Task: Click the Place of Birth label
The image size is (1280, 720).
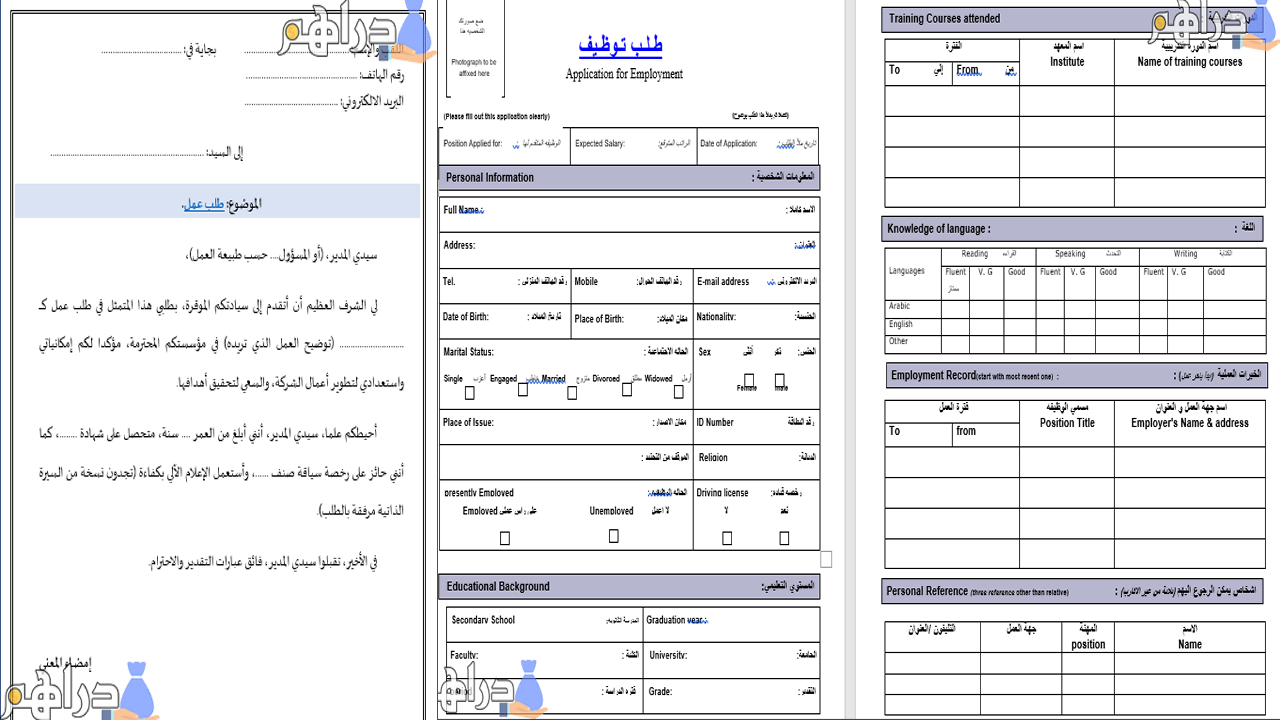Action: (x=599, y=319)
